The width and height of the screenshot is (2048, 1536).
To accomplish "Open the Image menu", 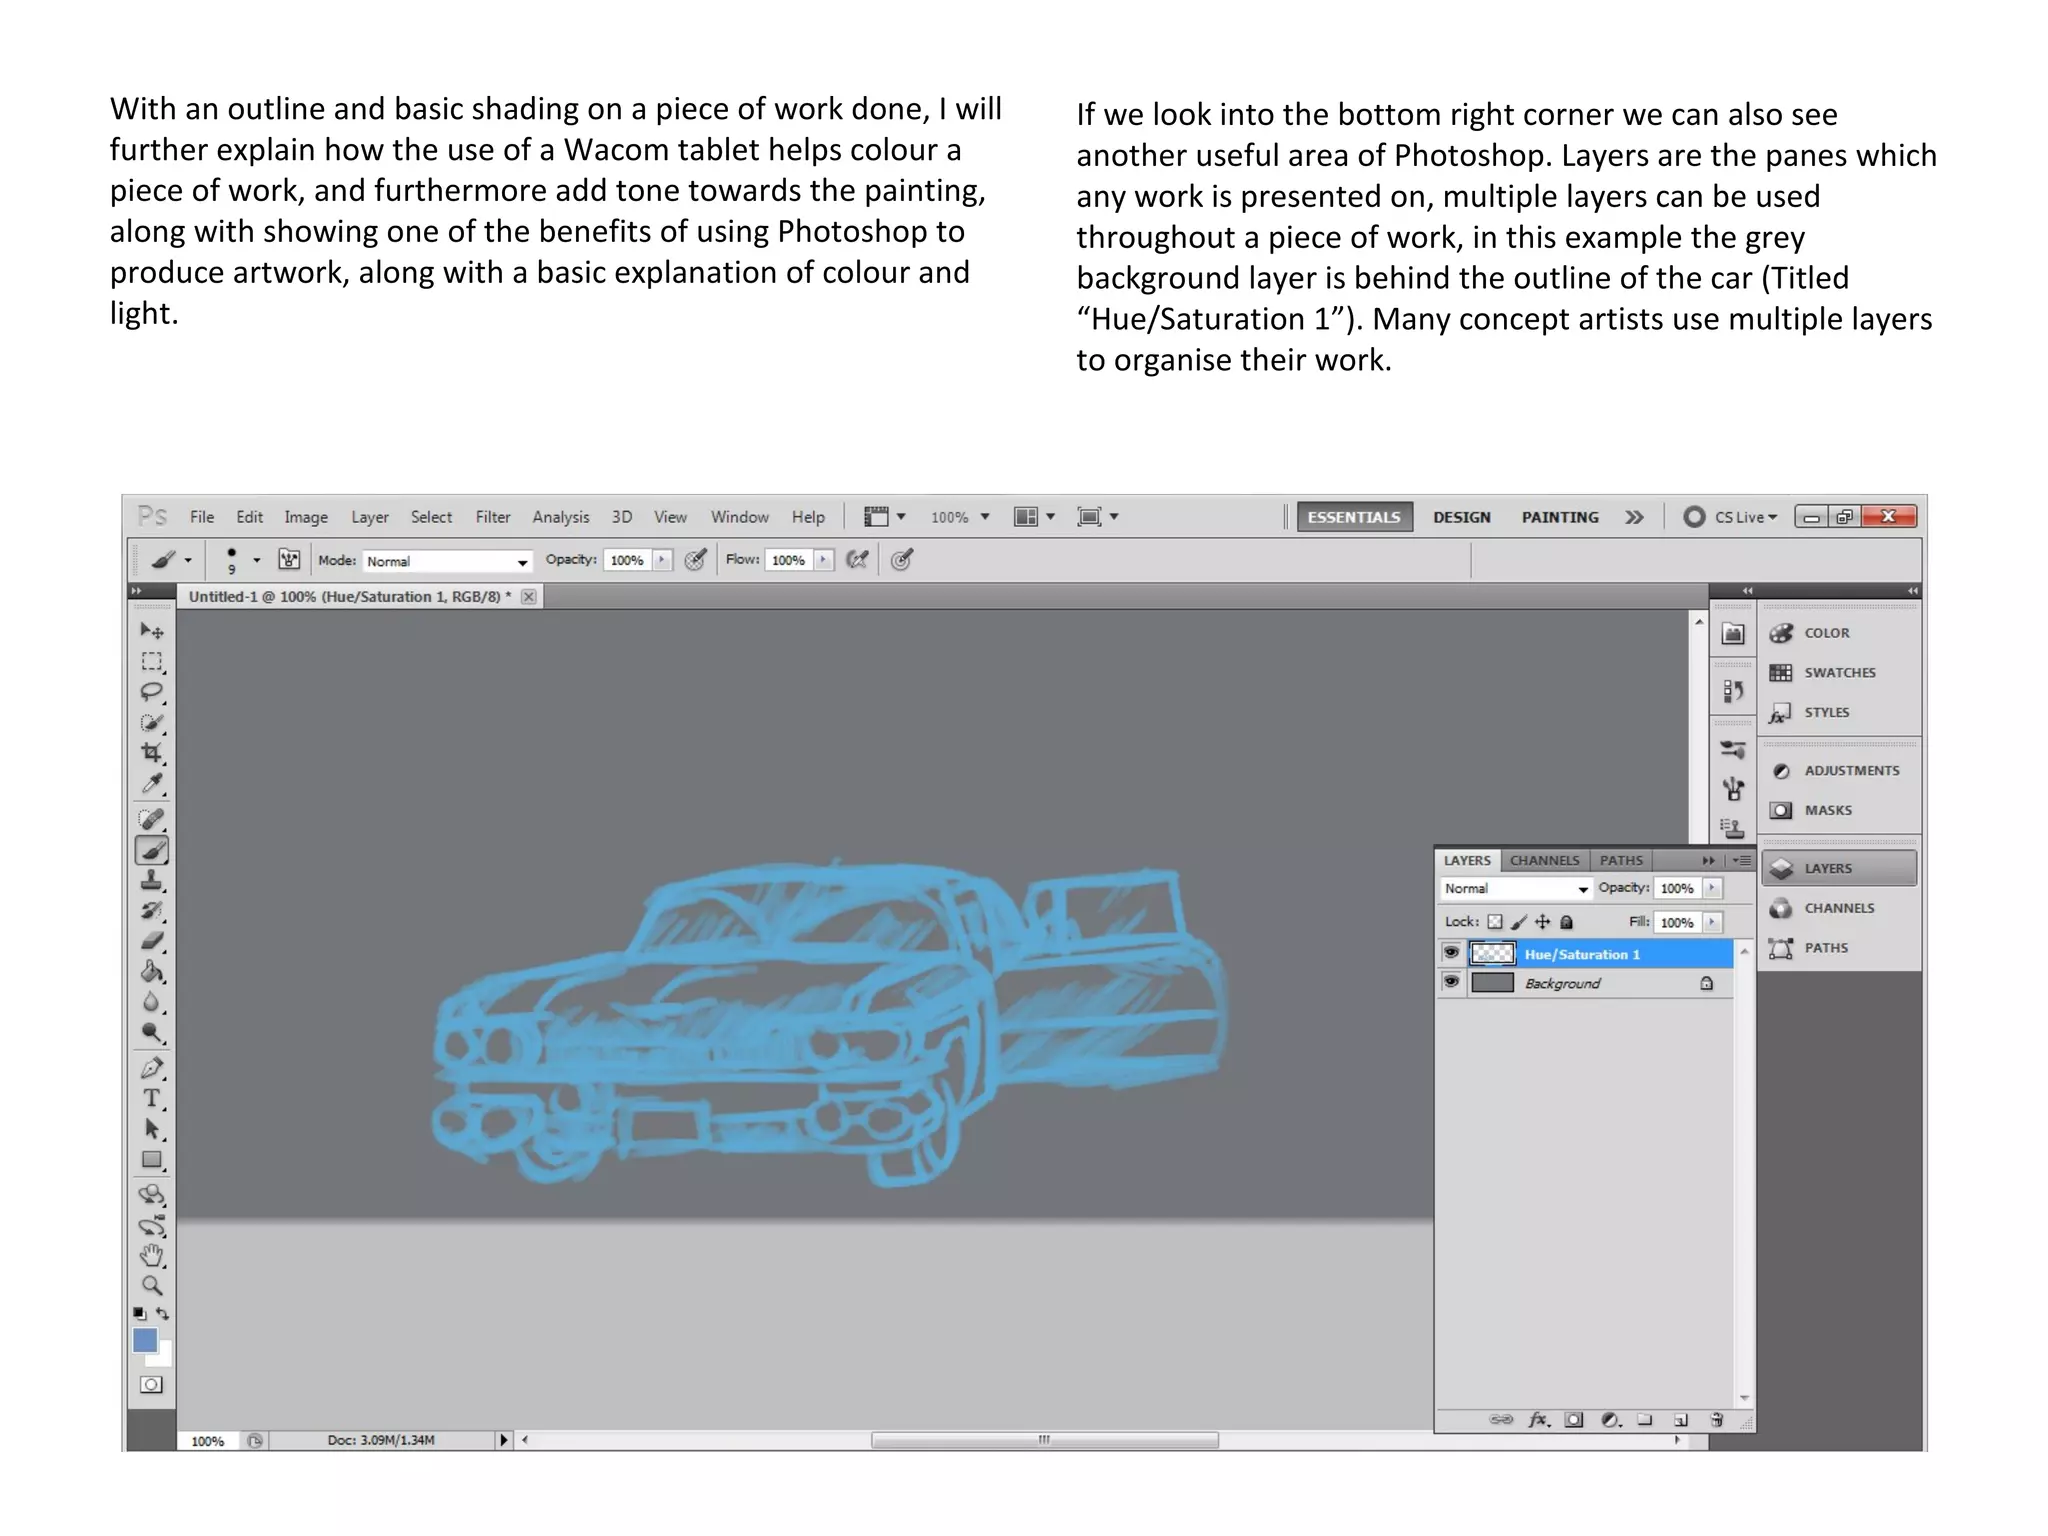I will click(x=306, y=517).
